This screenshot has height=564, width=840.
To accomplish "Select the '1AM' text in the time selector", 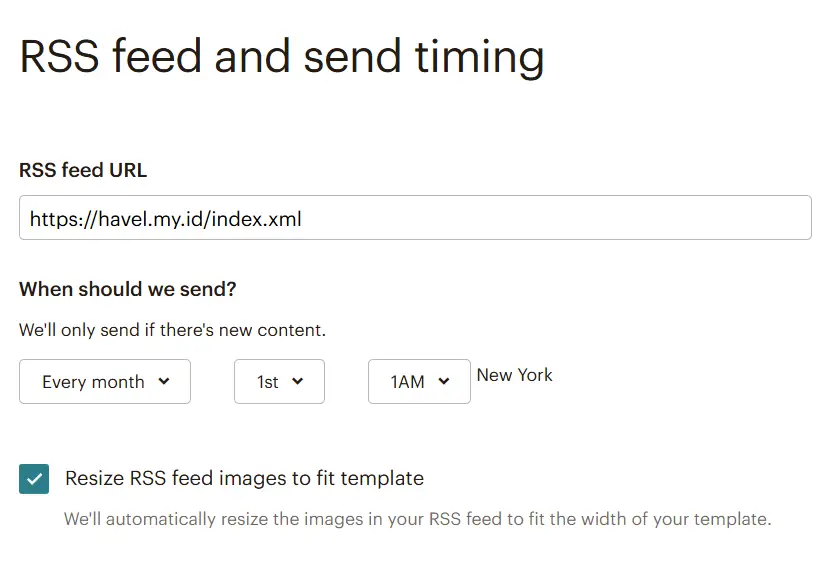I will 407,382.
